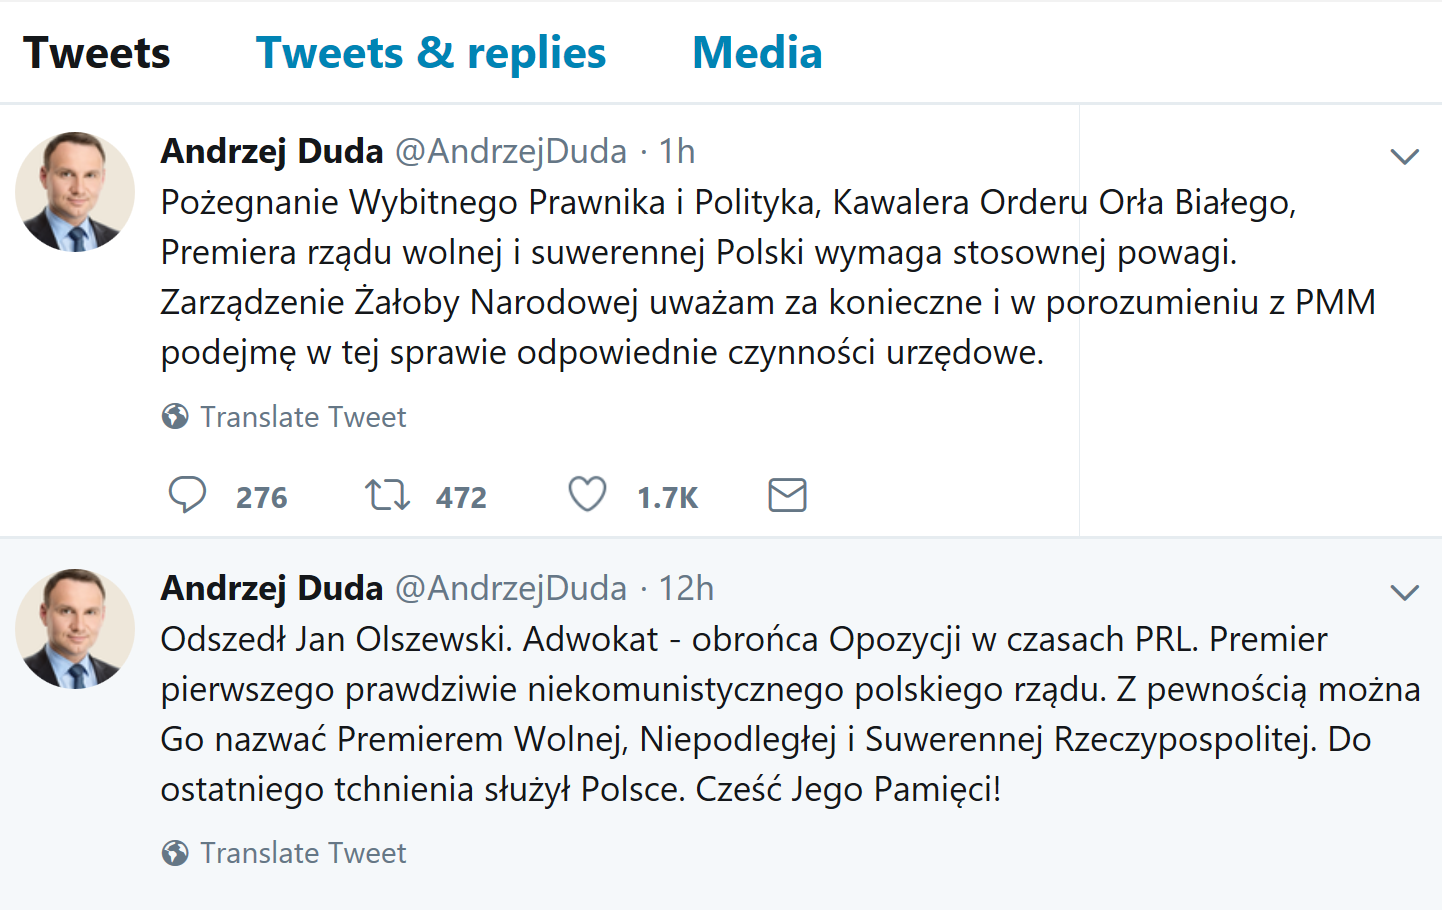Expand options chevron on Jan Olszewski tweet
This screenshot has width=1442, height=910.
1404,592
